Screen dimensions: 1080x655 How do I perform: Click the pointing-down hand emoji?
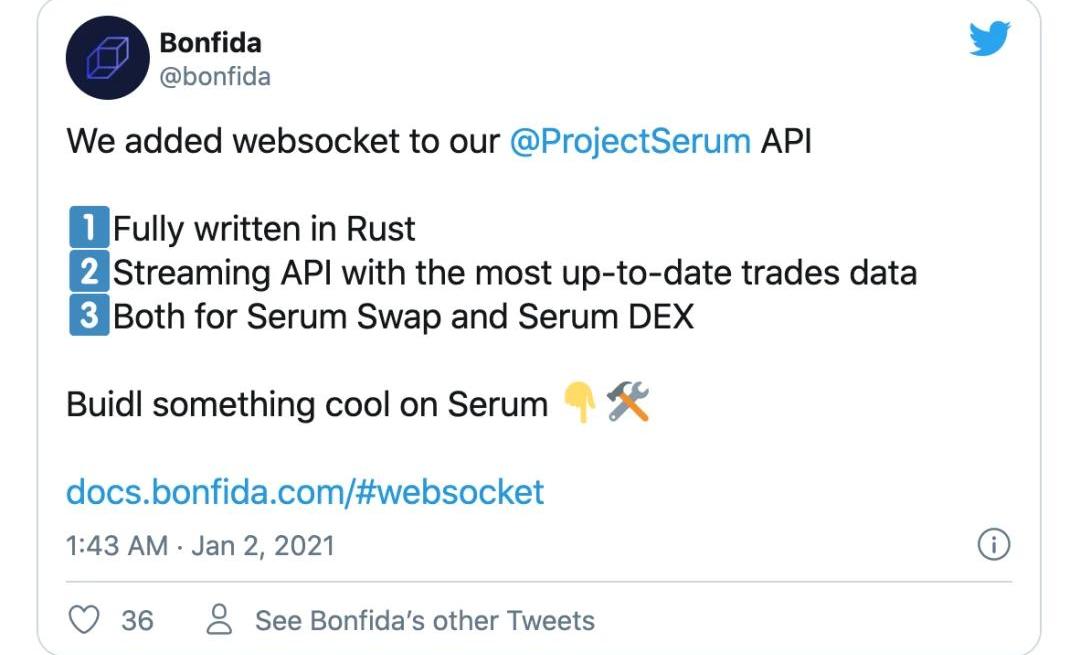[580, 404]
